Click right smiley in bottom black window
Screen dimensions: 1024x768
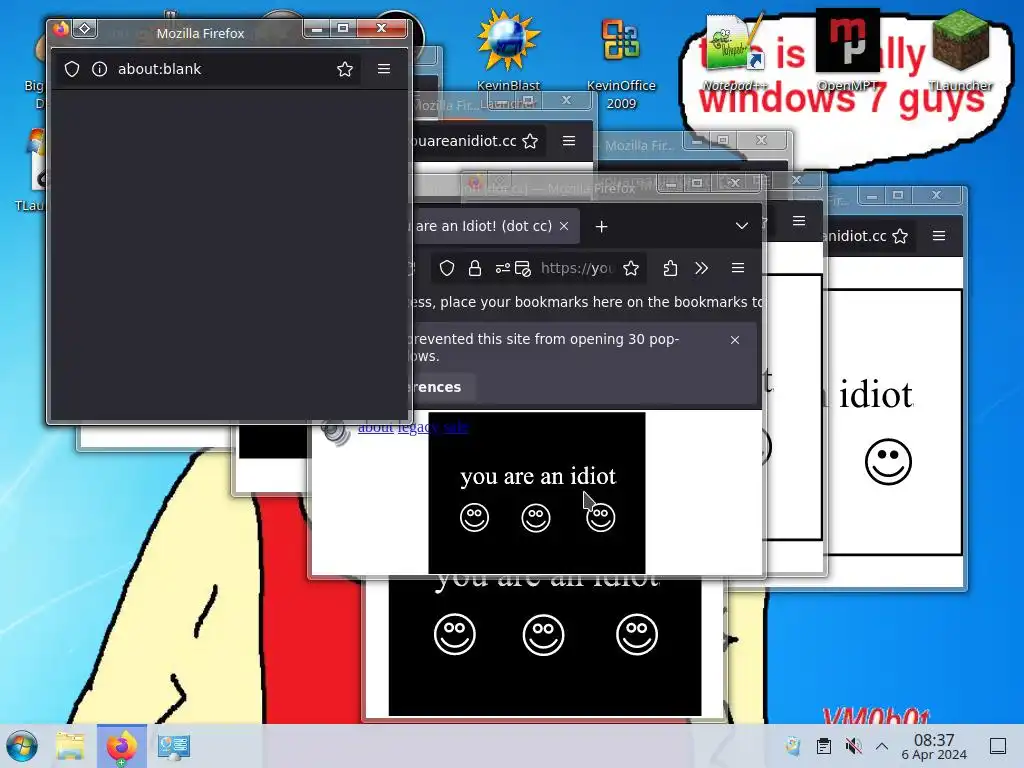637,634
